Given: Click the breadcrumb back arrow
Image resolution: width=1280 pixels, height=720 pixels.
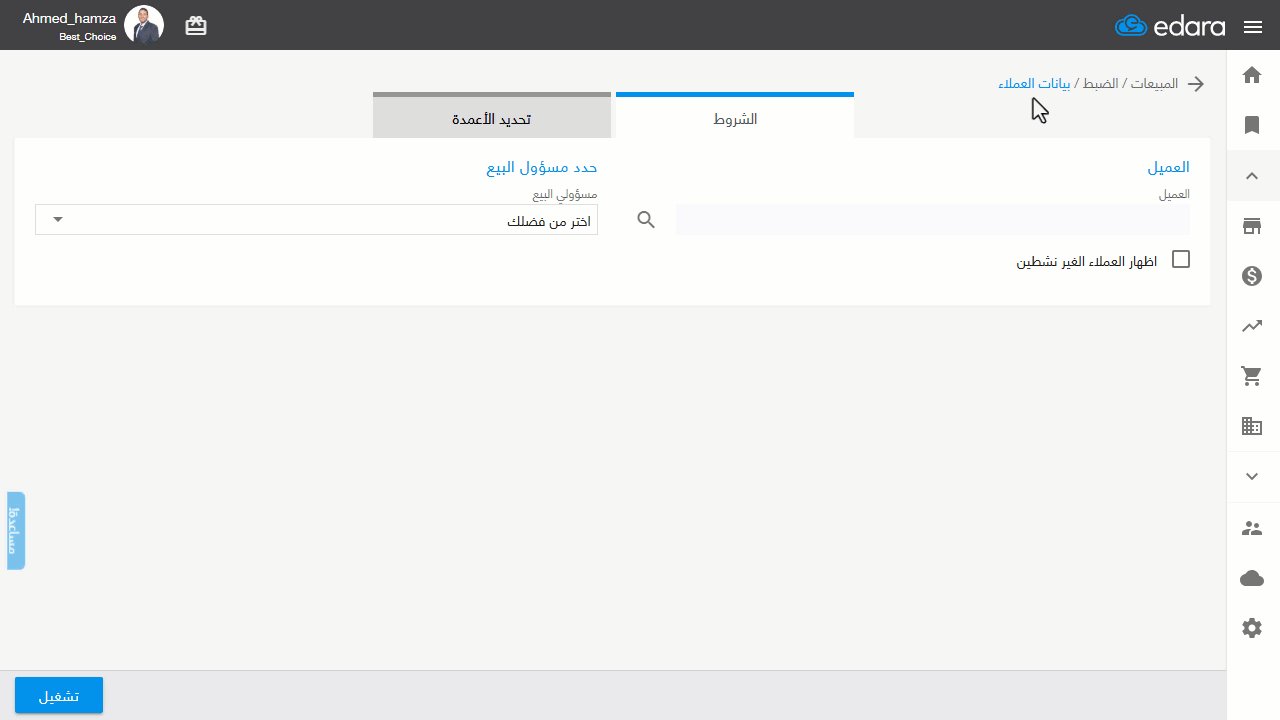Looking at the screenshot, I should coord(1195,84).
